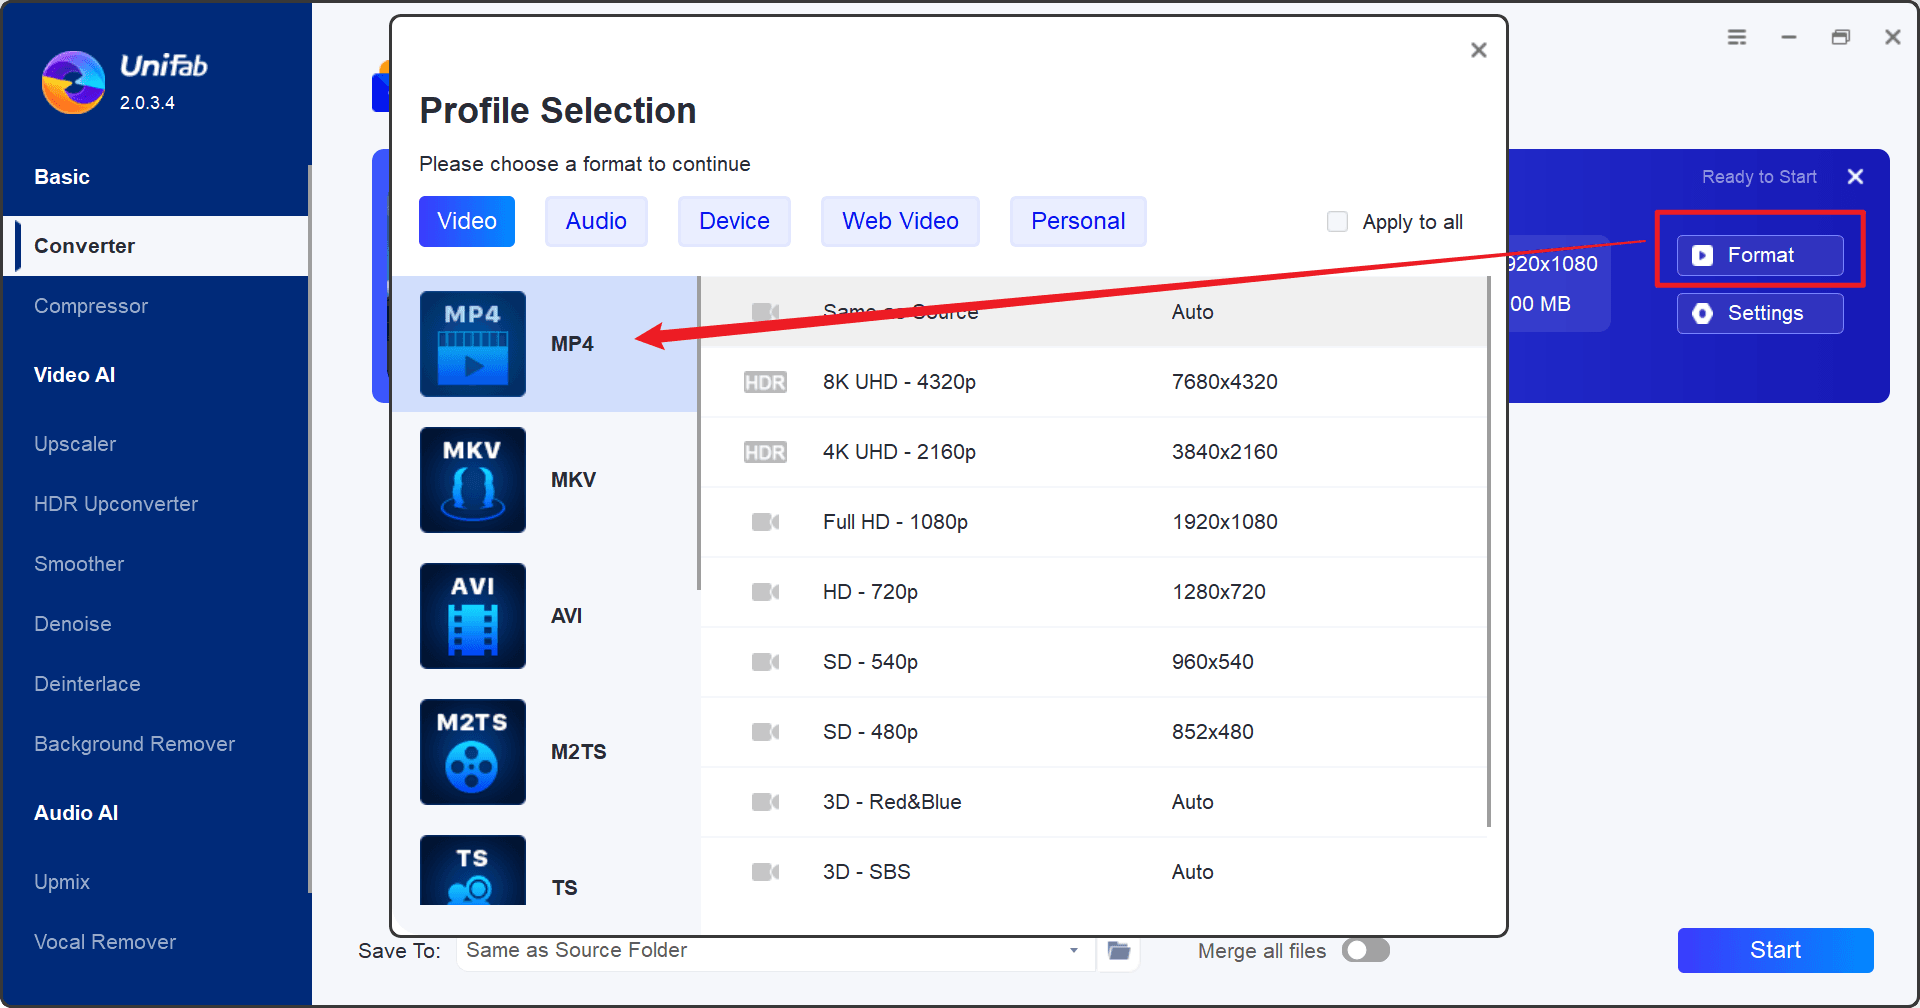Pick the AVI format icon
Viewport: 1920px width, 1008px height.
472,615
